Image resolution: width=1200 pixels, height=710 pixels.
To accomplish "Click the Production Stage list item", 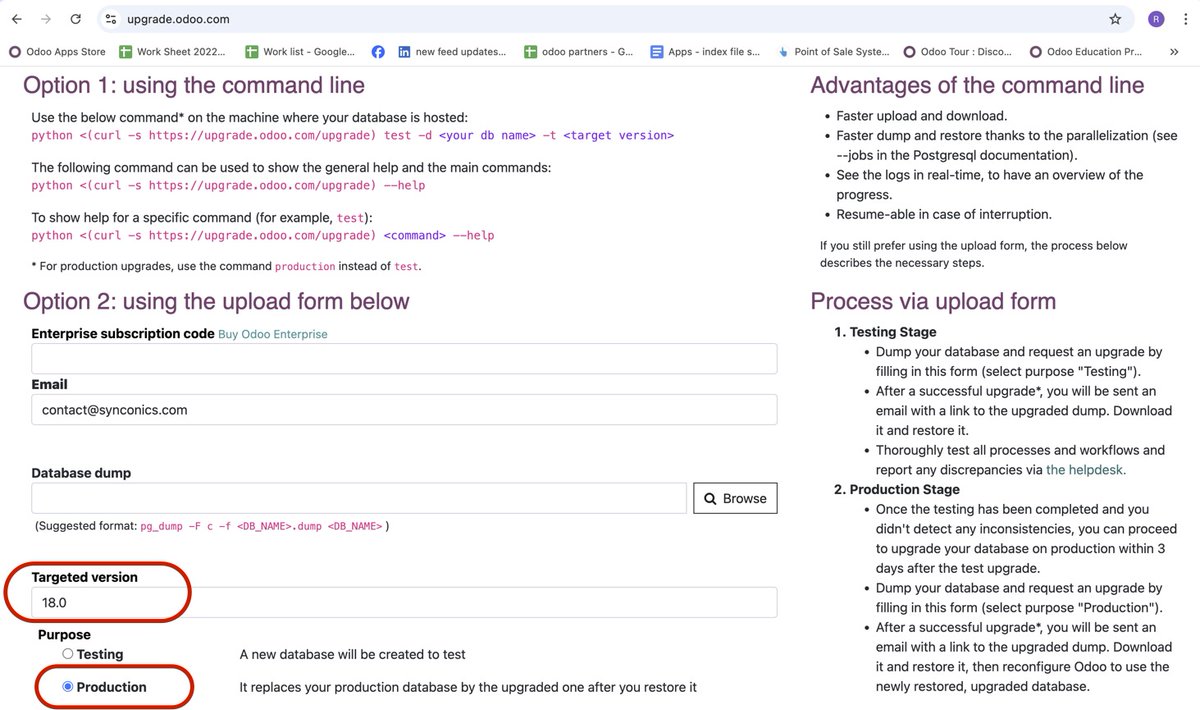I will point(904,489).
